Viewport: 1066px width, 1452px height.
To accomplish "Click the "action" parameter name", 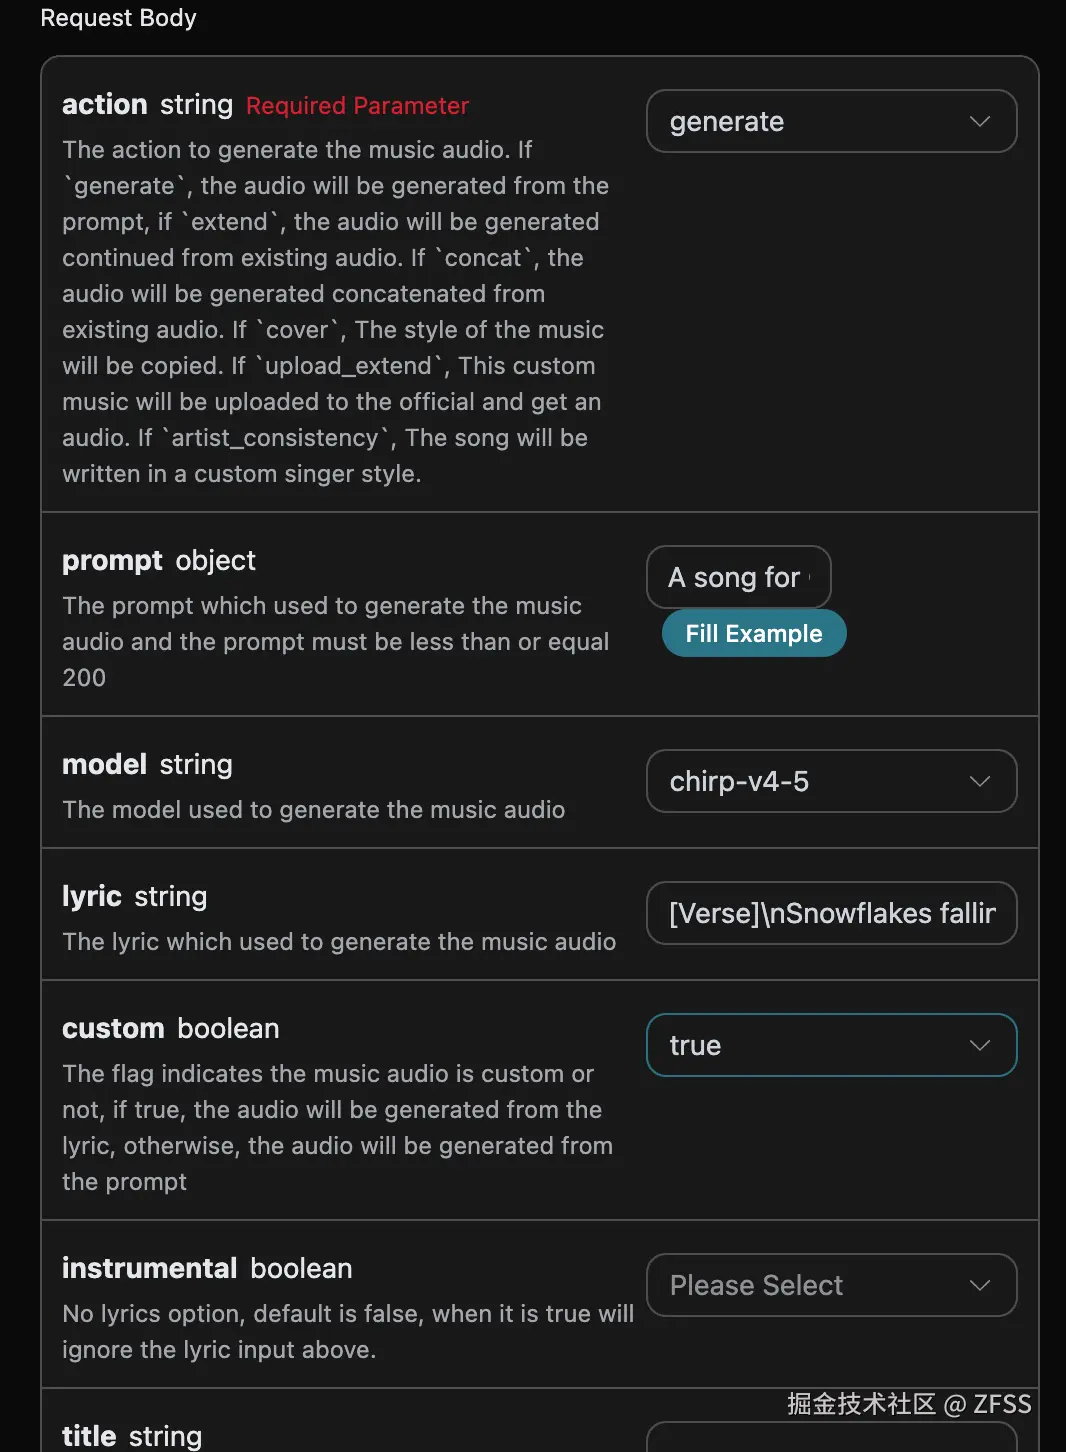I will (x=105, y=105).
